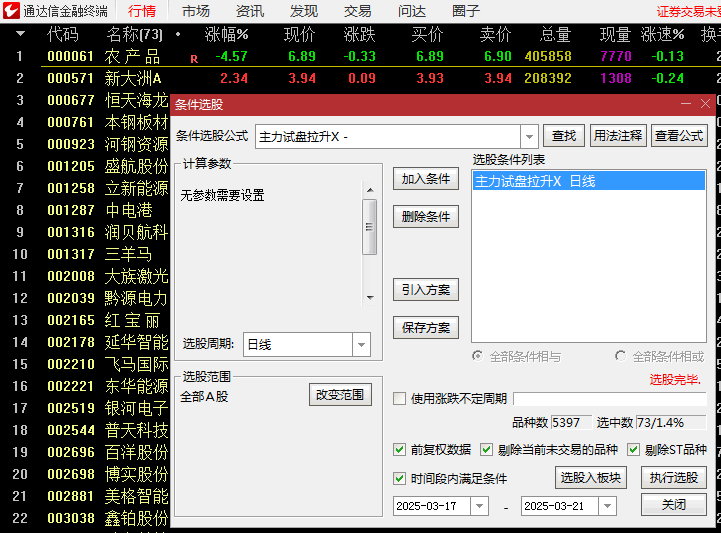Image resolution: width=721 pixels, height=533 pixels.
Task: Select stock row 000061 农产品
Action: 360,56
